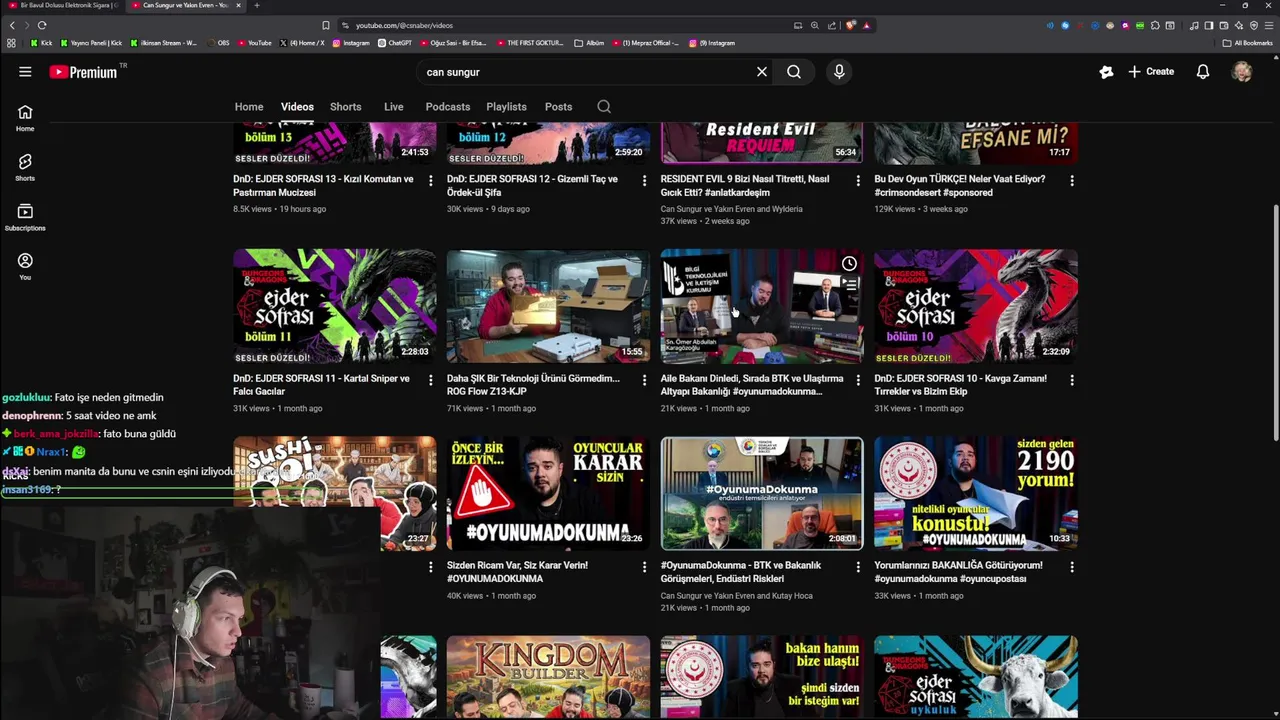Open the 2190 yorum video thumbnail
This screenshot has width=1280, height=720.
coord(976,493)
